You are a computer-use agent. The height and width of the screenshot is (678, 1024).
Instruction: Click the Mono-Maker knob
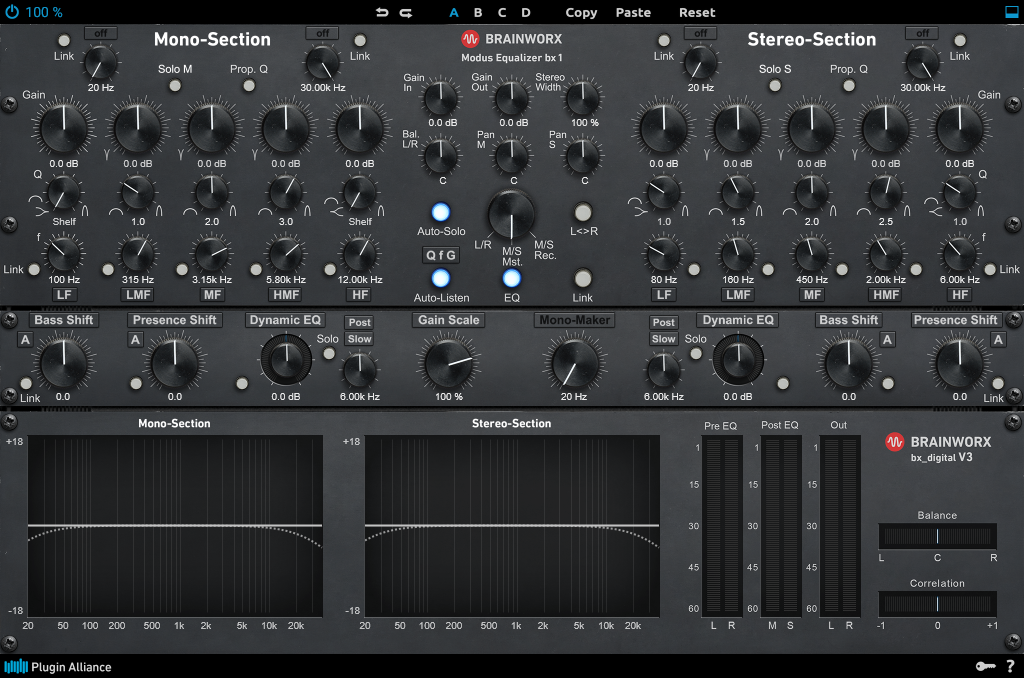click(574, 363)
